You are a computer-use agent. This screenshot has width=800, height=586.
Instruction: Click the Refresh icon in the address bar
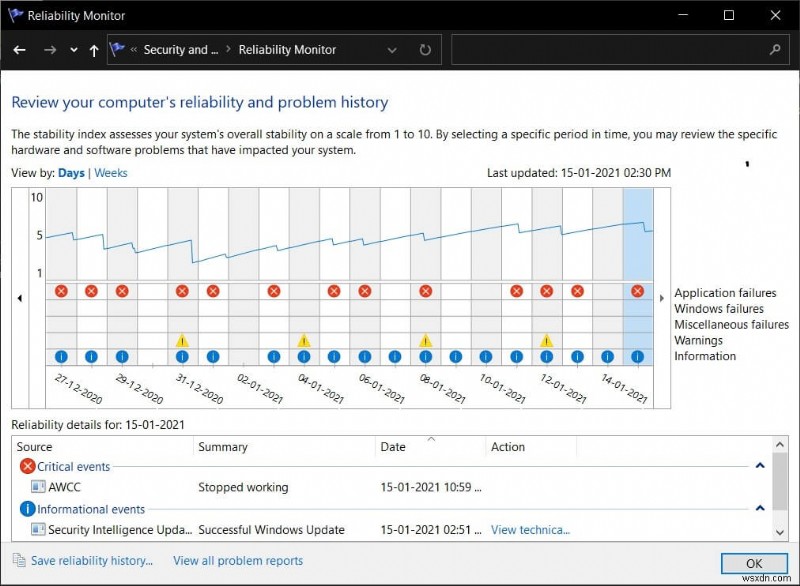click(424, 49)
